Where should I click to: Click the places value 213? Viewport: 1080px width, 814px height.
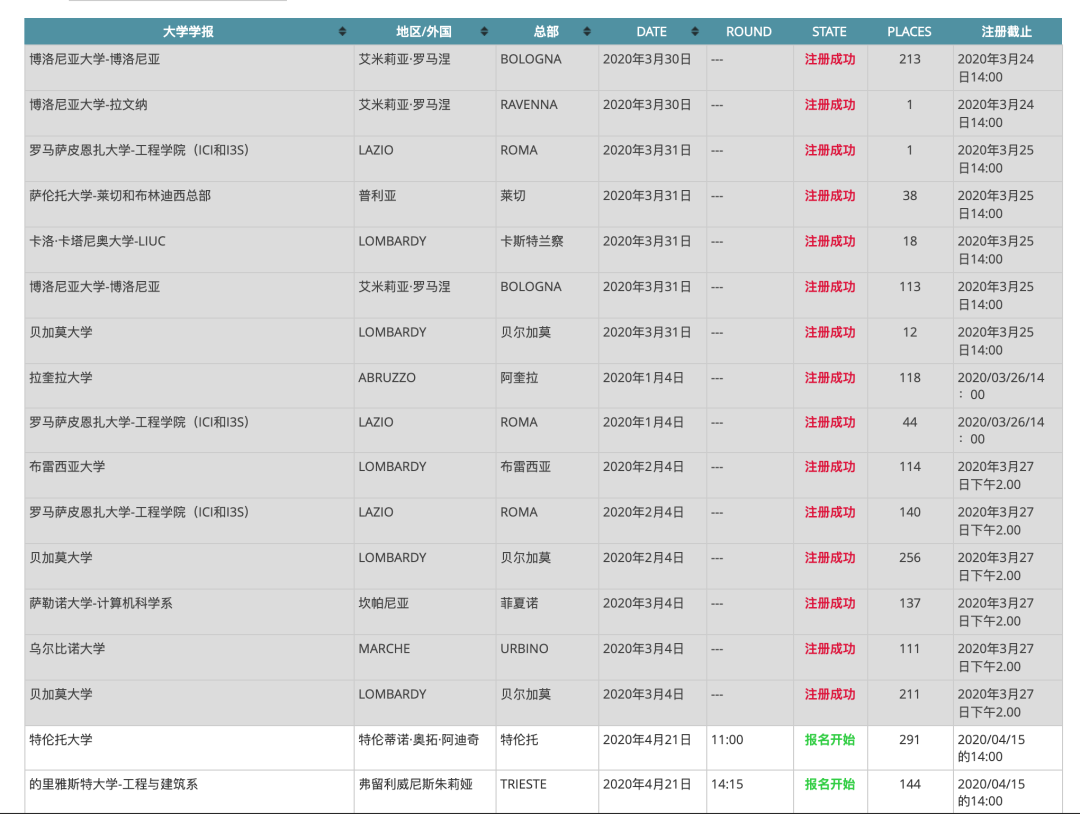910,59
